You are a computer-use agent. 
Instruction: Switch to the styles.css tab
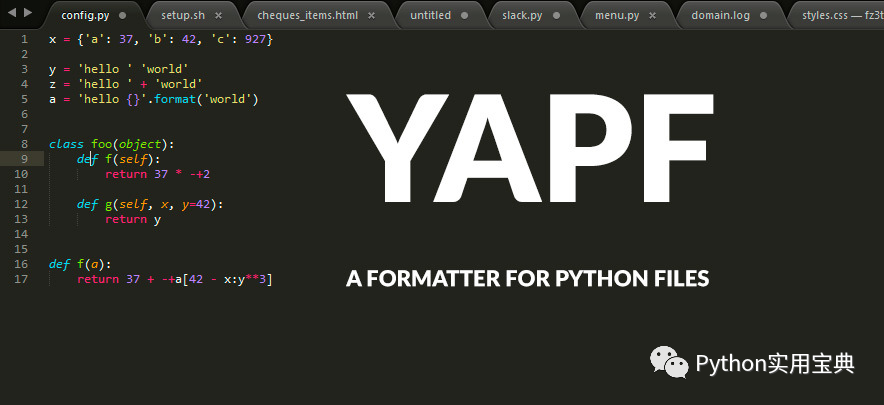point(842,15)
